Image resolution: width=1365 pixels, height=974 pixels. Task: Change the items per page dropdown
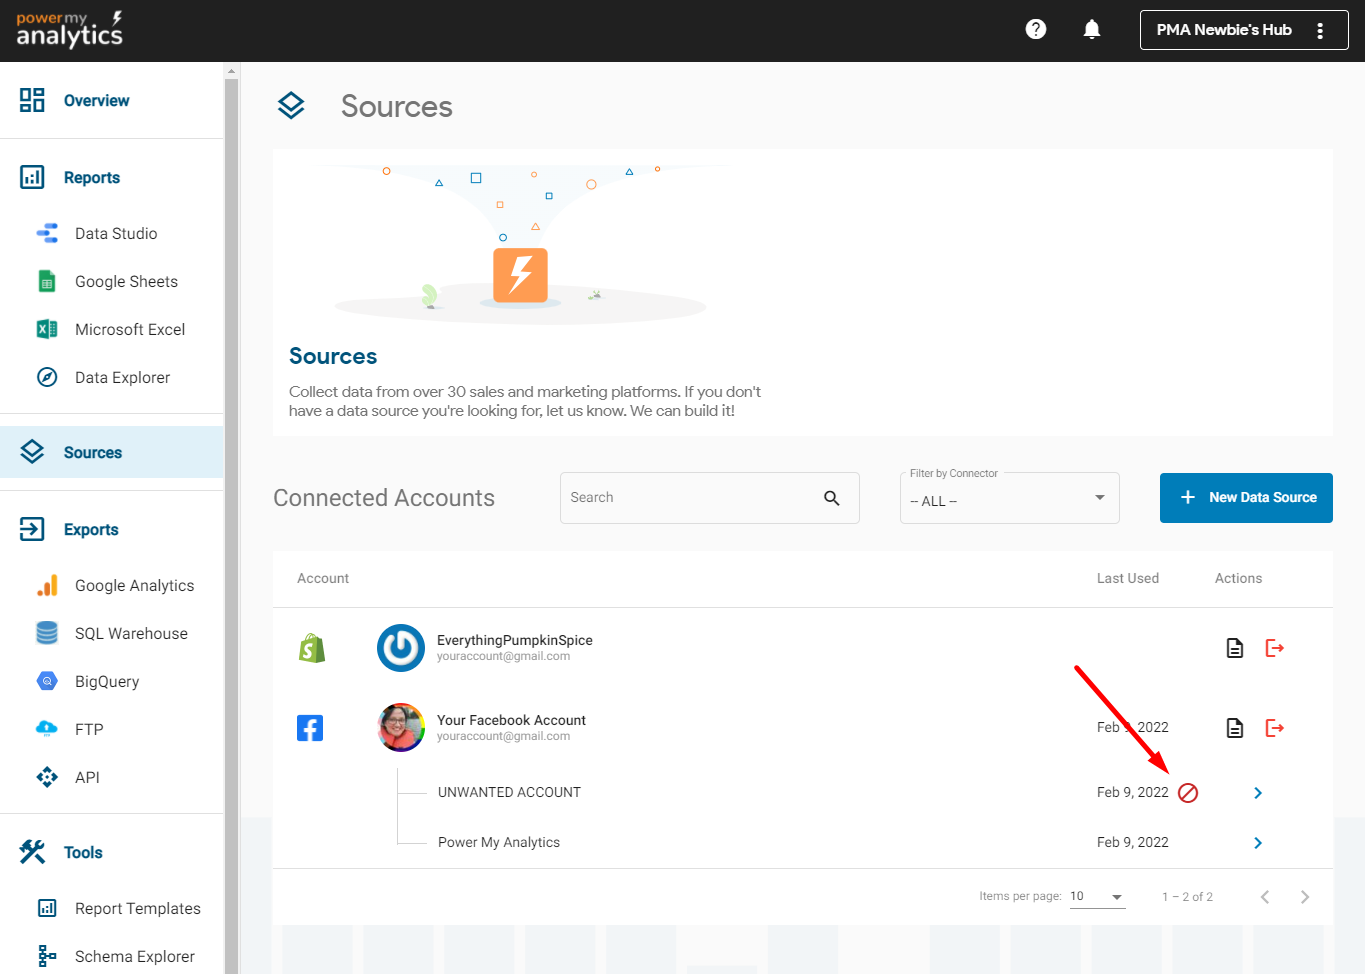point(1097,897)
